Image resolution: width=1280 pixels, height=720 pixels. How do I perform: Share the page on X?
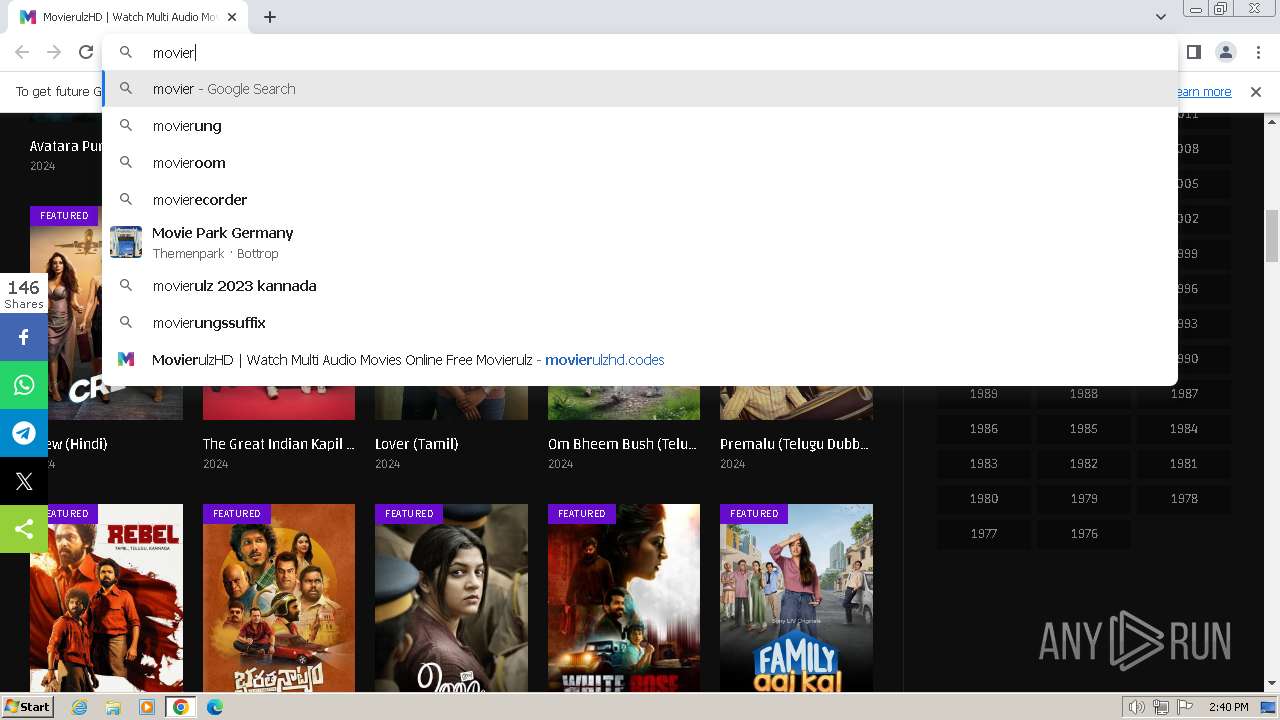point(24,481)
